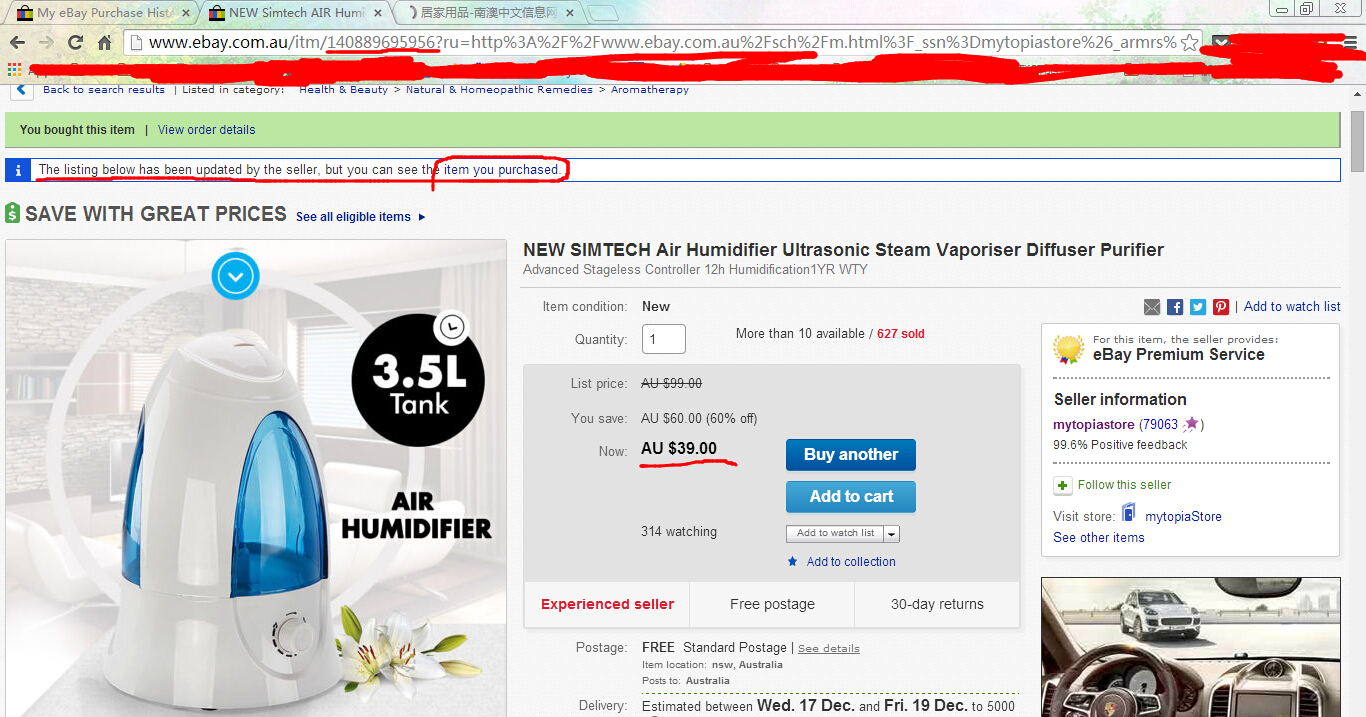
Task: Close the NEW Simtech AIR Humidifier tab
Action: (x=380, y=13)
